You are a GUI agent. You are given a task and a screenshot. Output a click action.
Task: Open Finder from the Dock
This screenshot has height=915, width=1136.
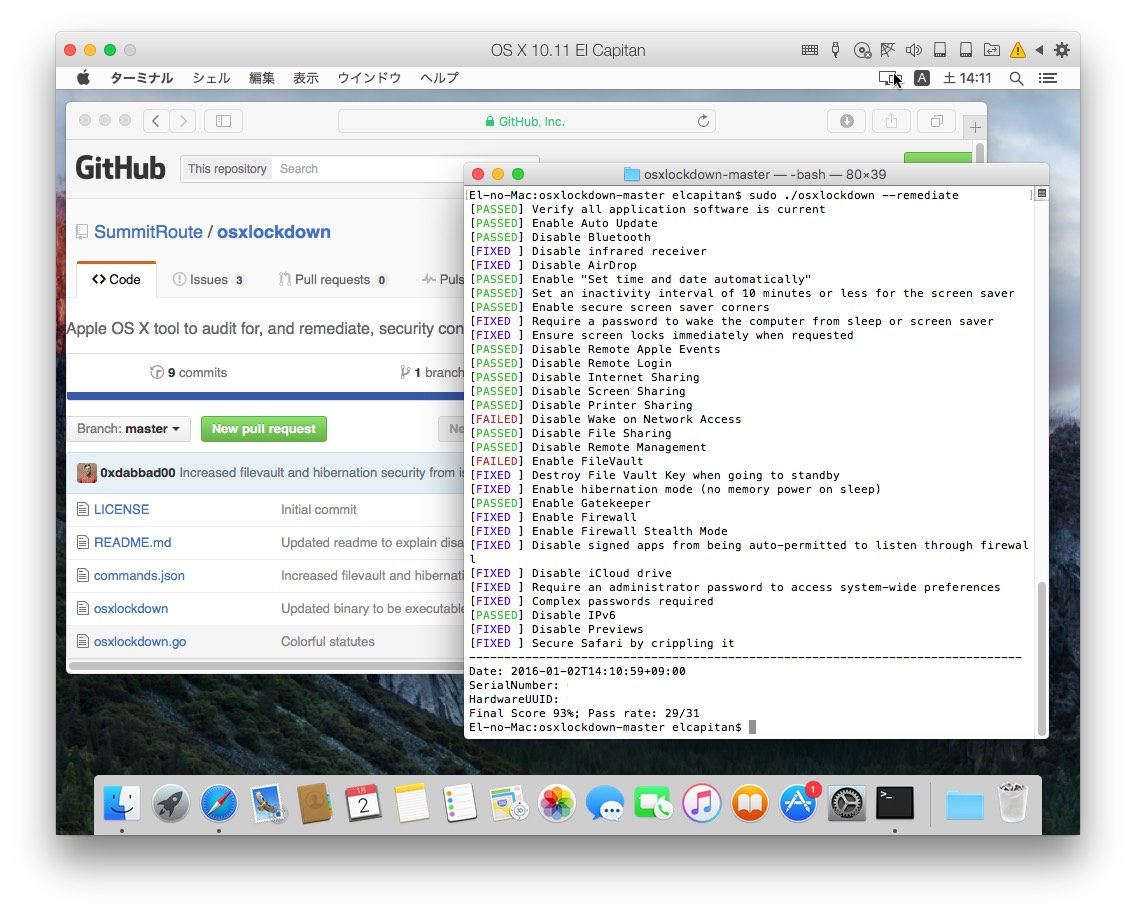pos(122,803)
